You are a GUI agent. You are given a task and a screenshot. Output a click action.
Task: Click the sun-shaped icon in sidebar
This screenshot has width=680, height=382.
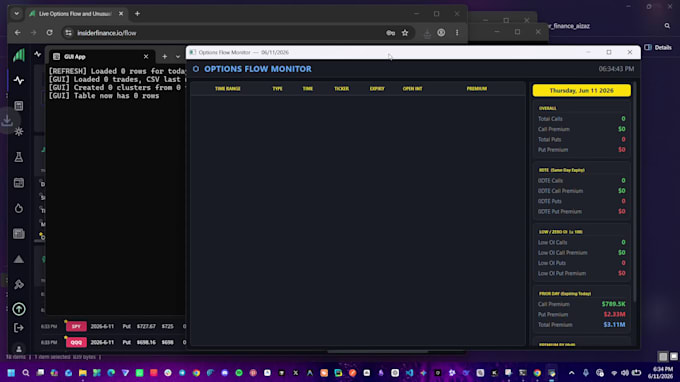(19, 131)
